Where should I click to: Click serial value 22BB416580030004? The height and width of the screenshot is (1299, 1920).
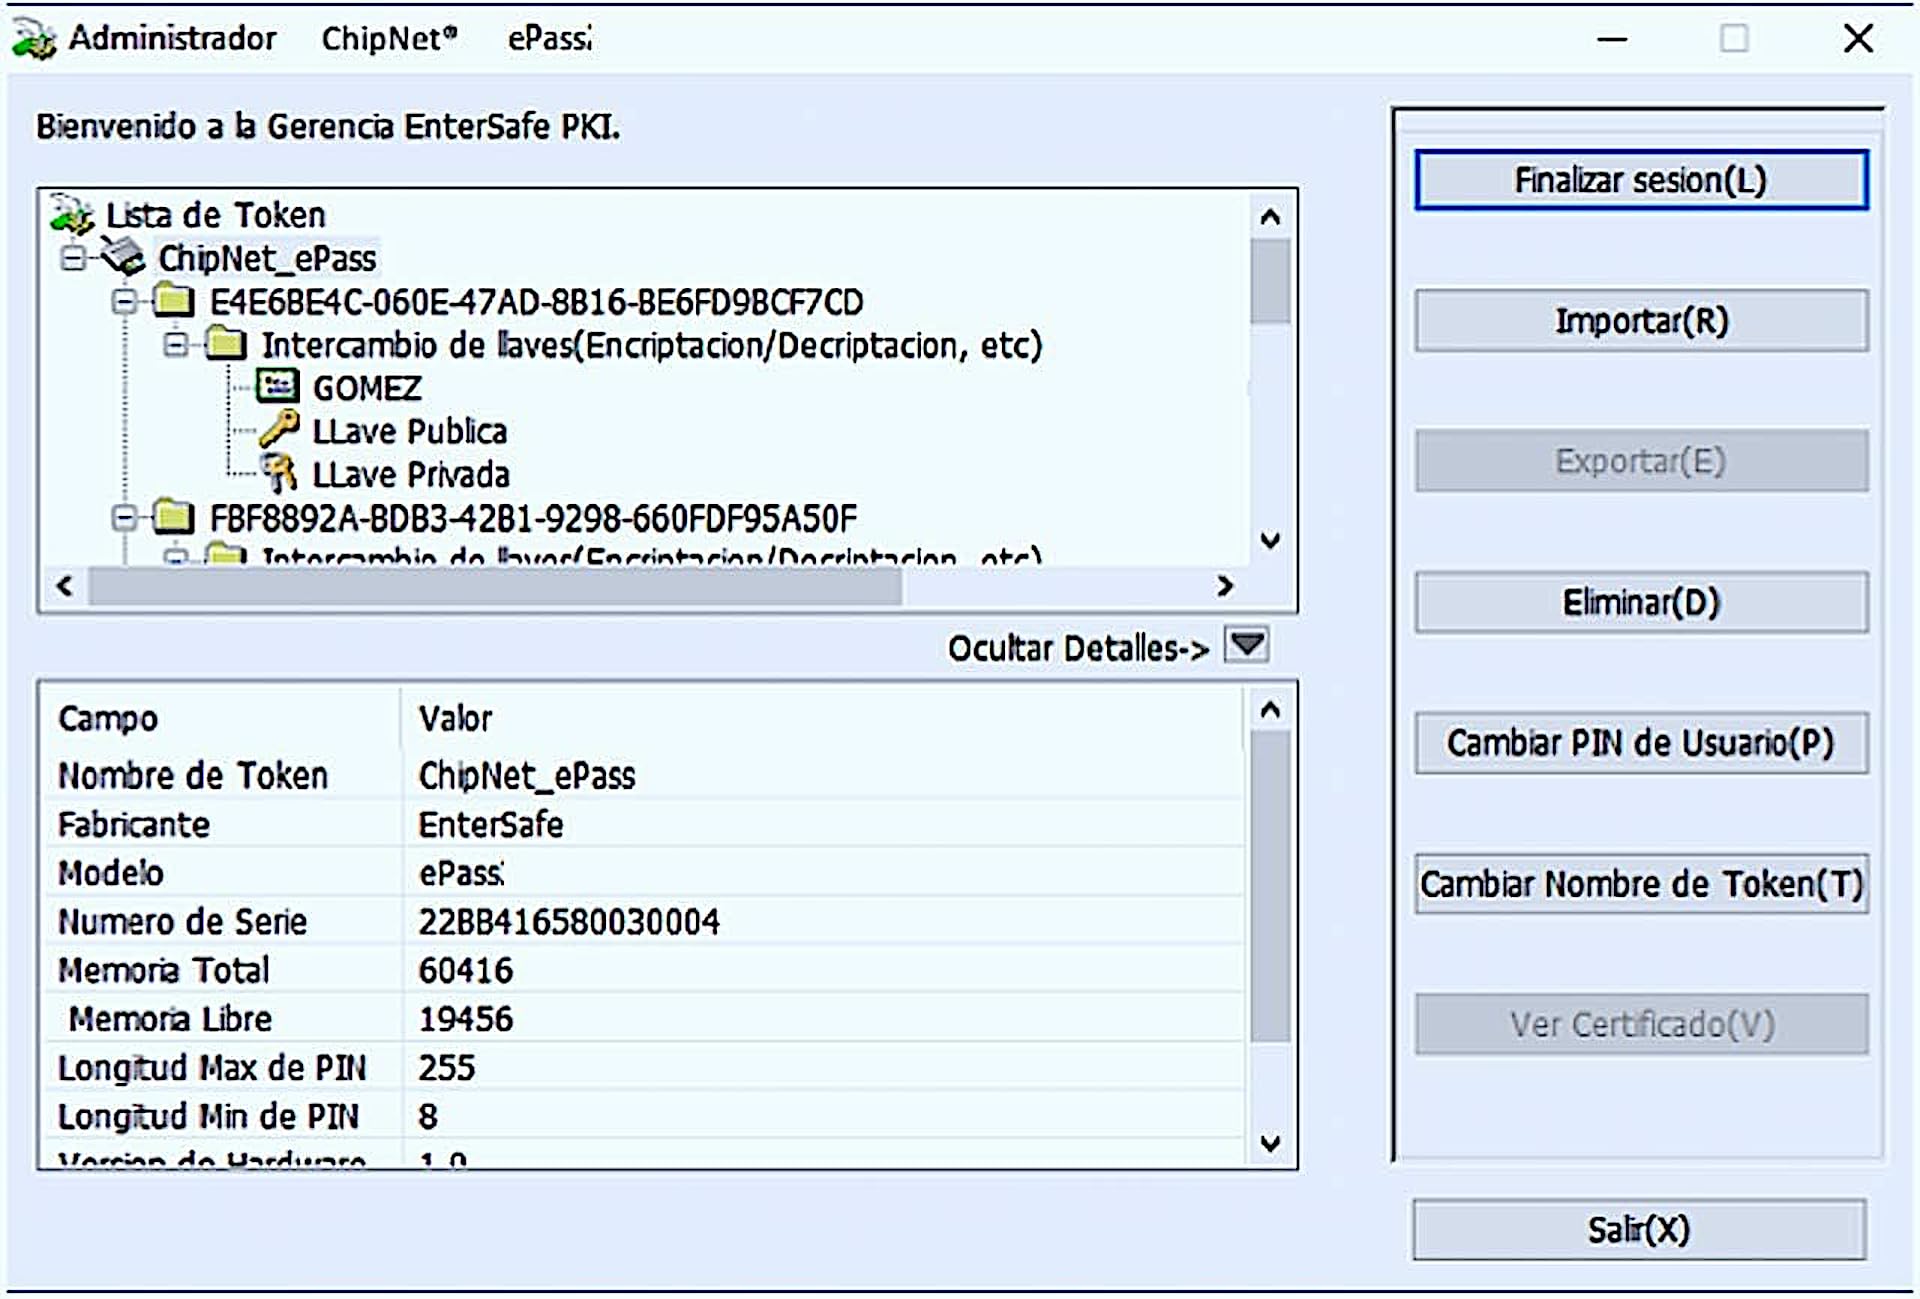(569, 922)
